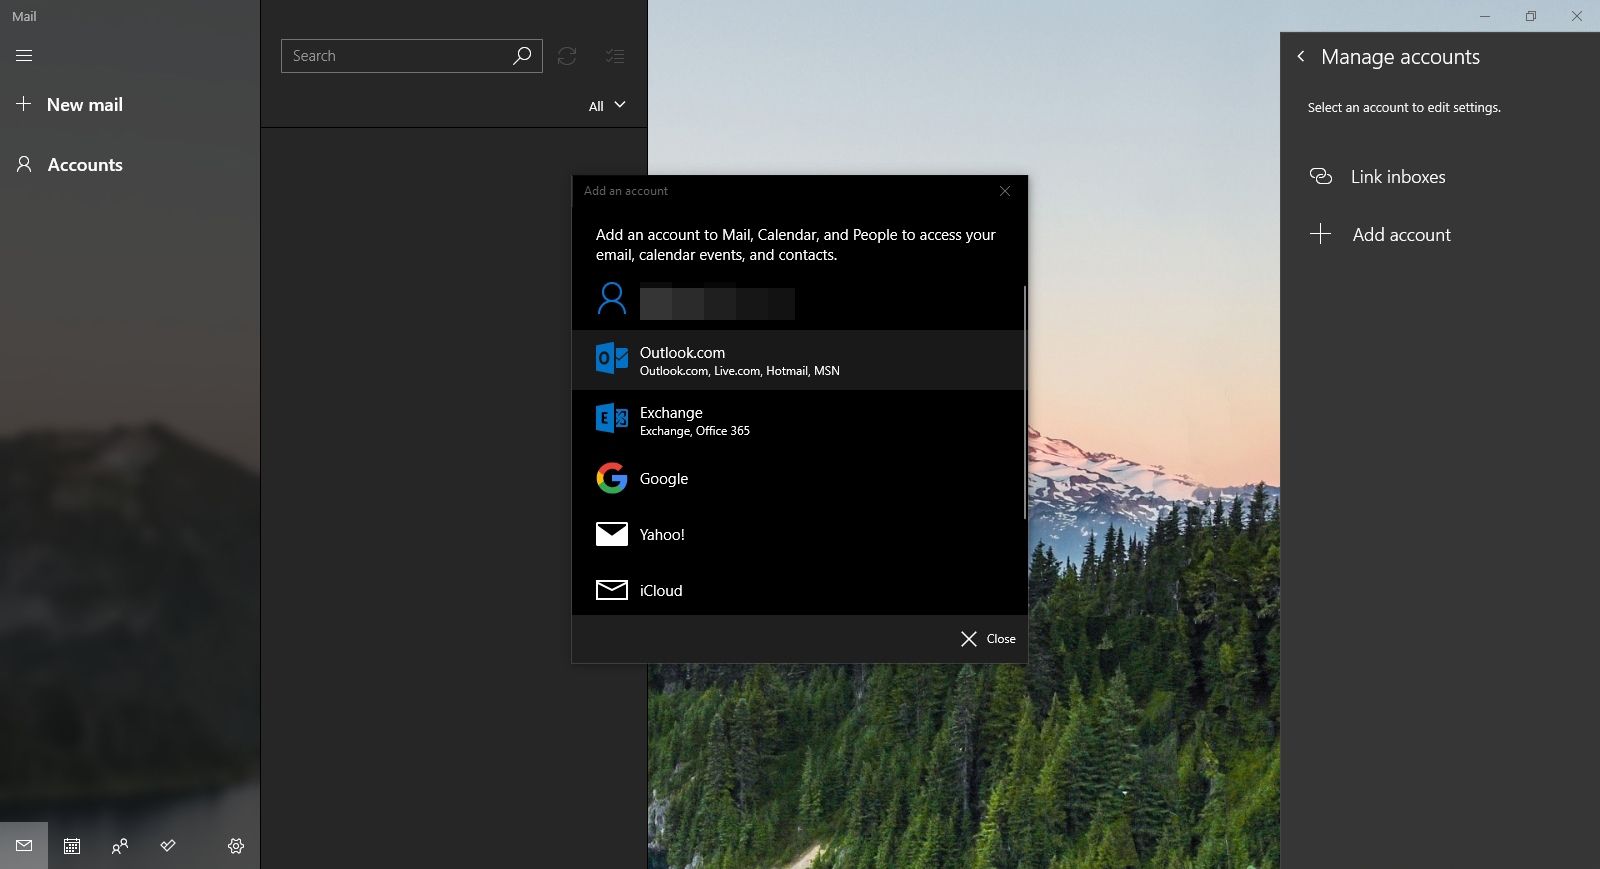
Task: Choose Exchange account type
Action: [798, 420]
